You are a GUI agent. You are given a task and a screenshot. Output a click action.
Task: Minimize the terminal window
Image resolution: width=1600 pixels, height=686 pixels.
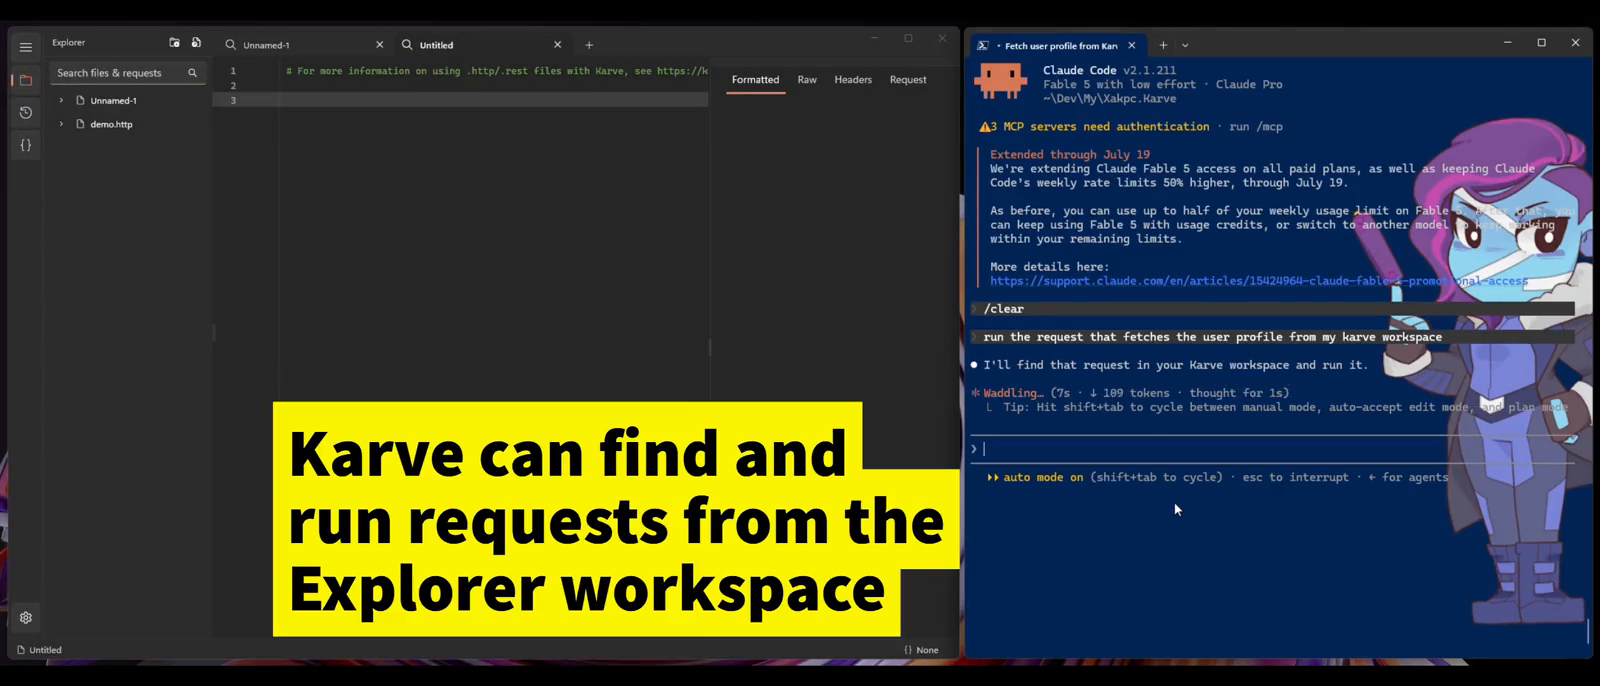pos(1507,43)
